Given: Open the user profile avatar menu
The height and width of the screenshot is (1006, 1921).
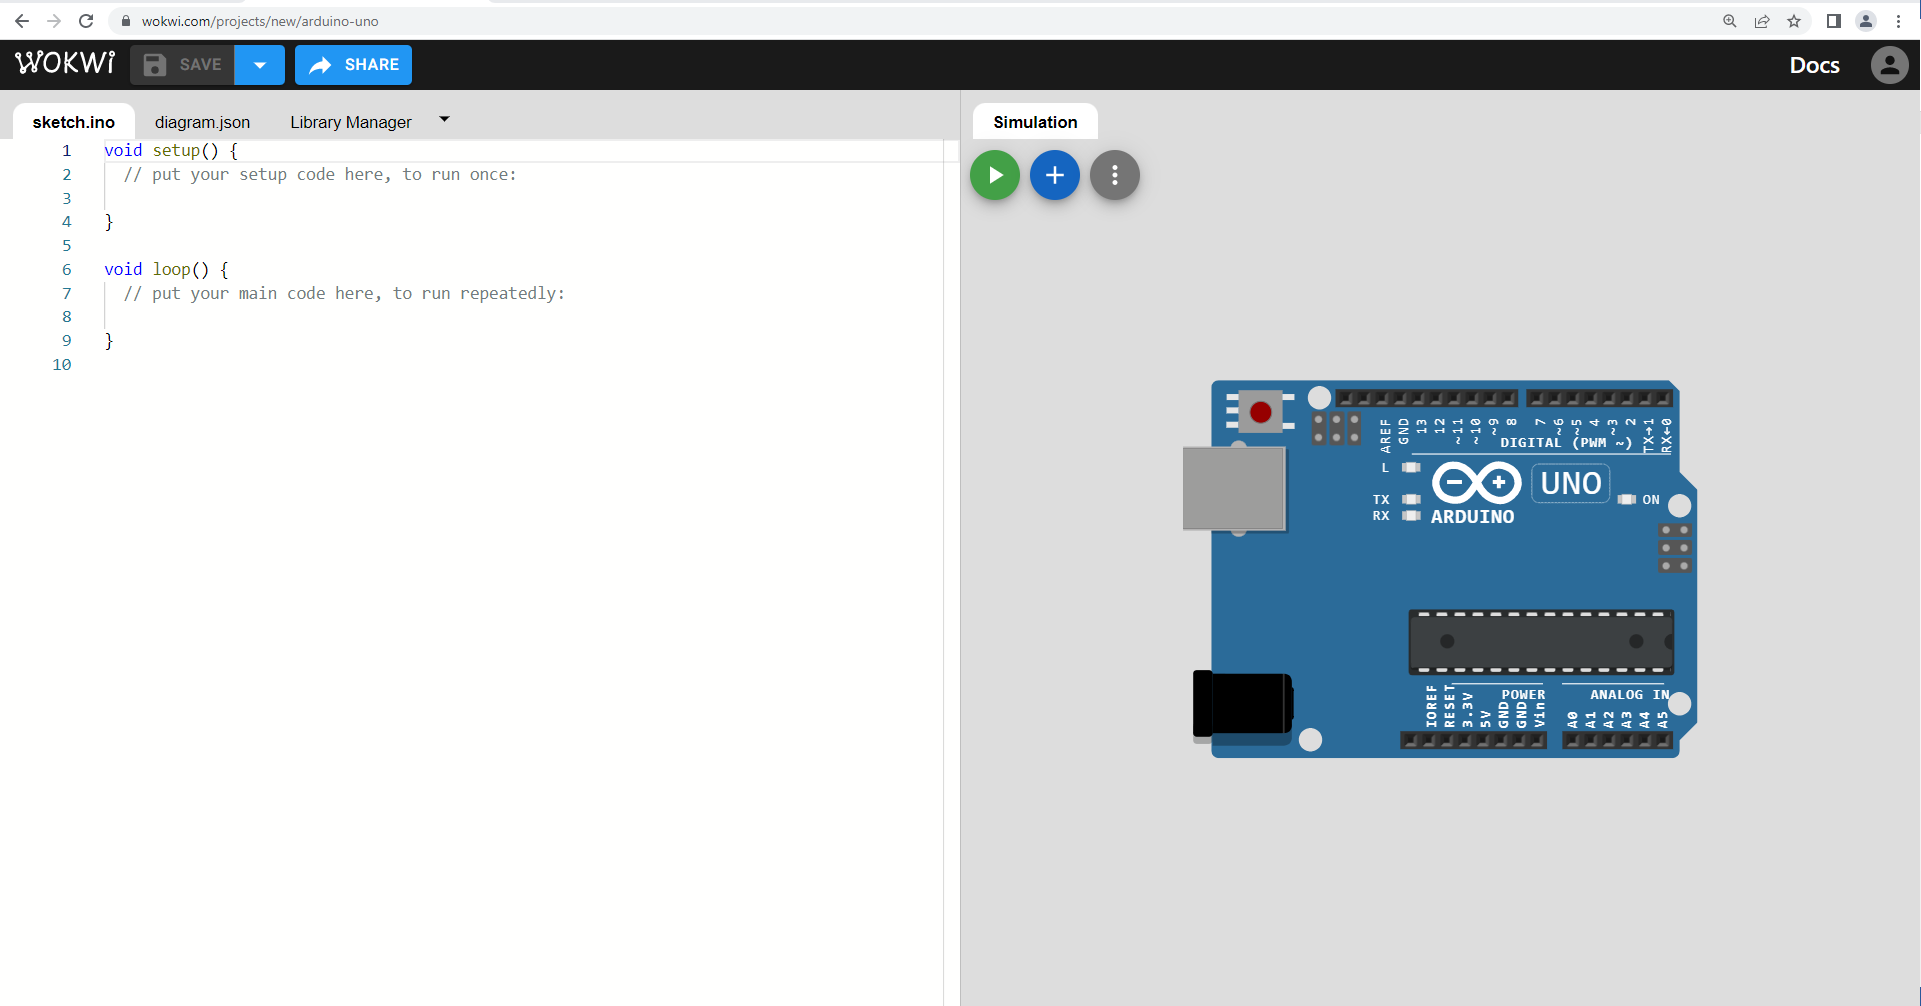Looking at the screenshot, I should 1889,65.
